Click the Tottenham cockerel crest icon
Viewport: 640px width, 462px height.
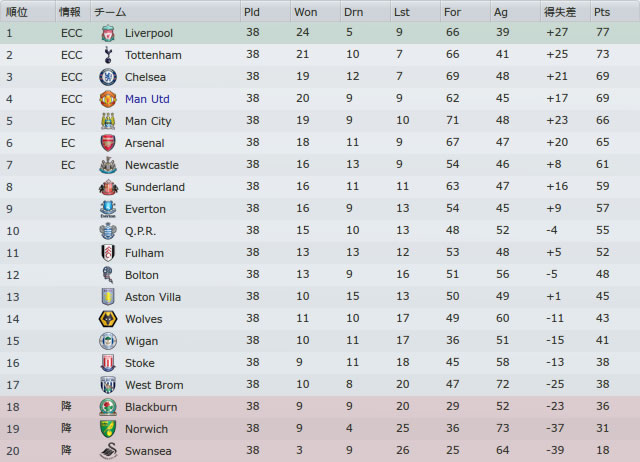pos(108,55)
